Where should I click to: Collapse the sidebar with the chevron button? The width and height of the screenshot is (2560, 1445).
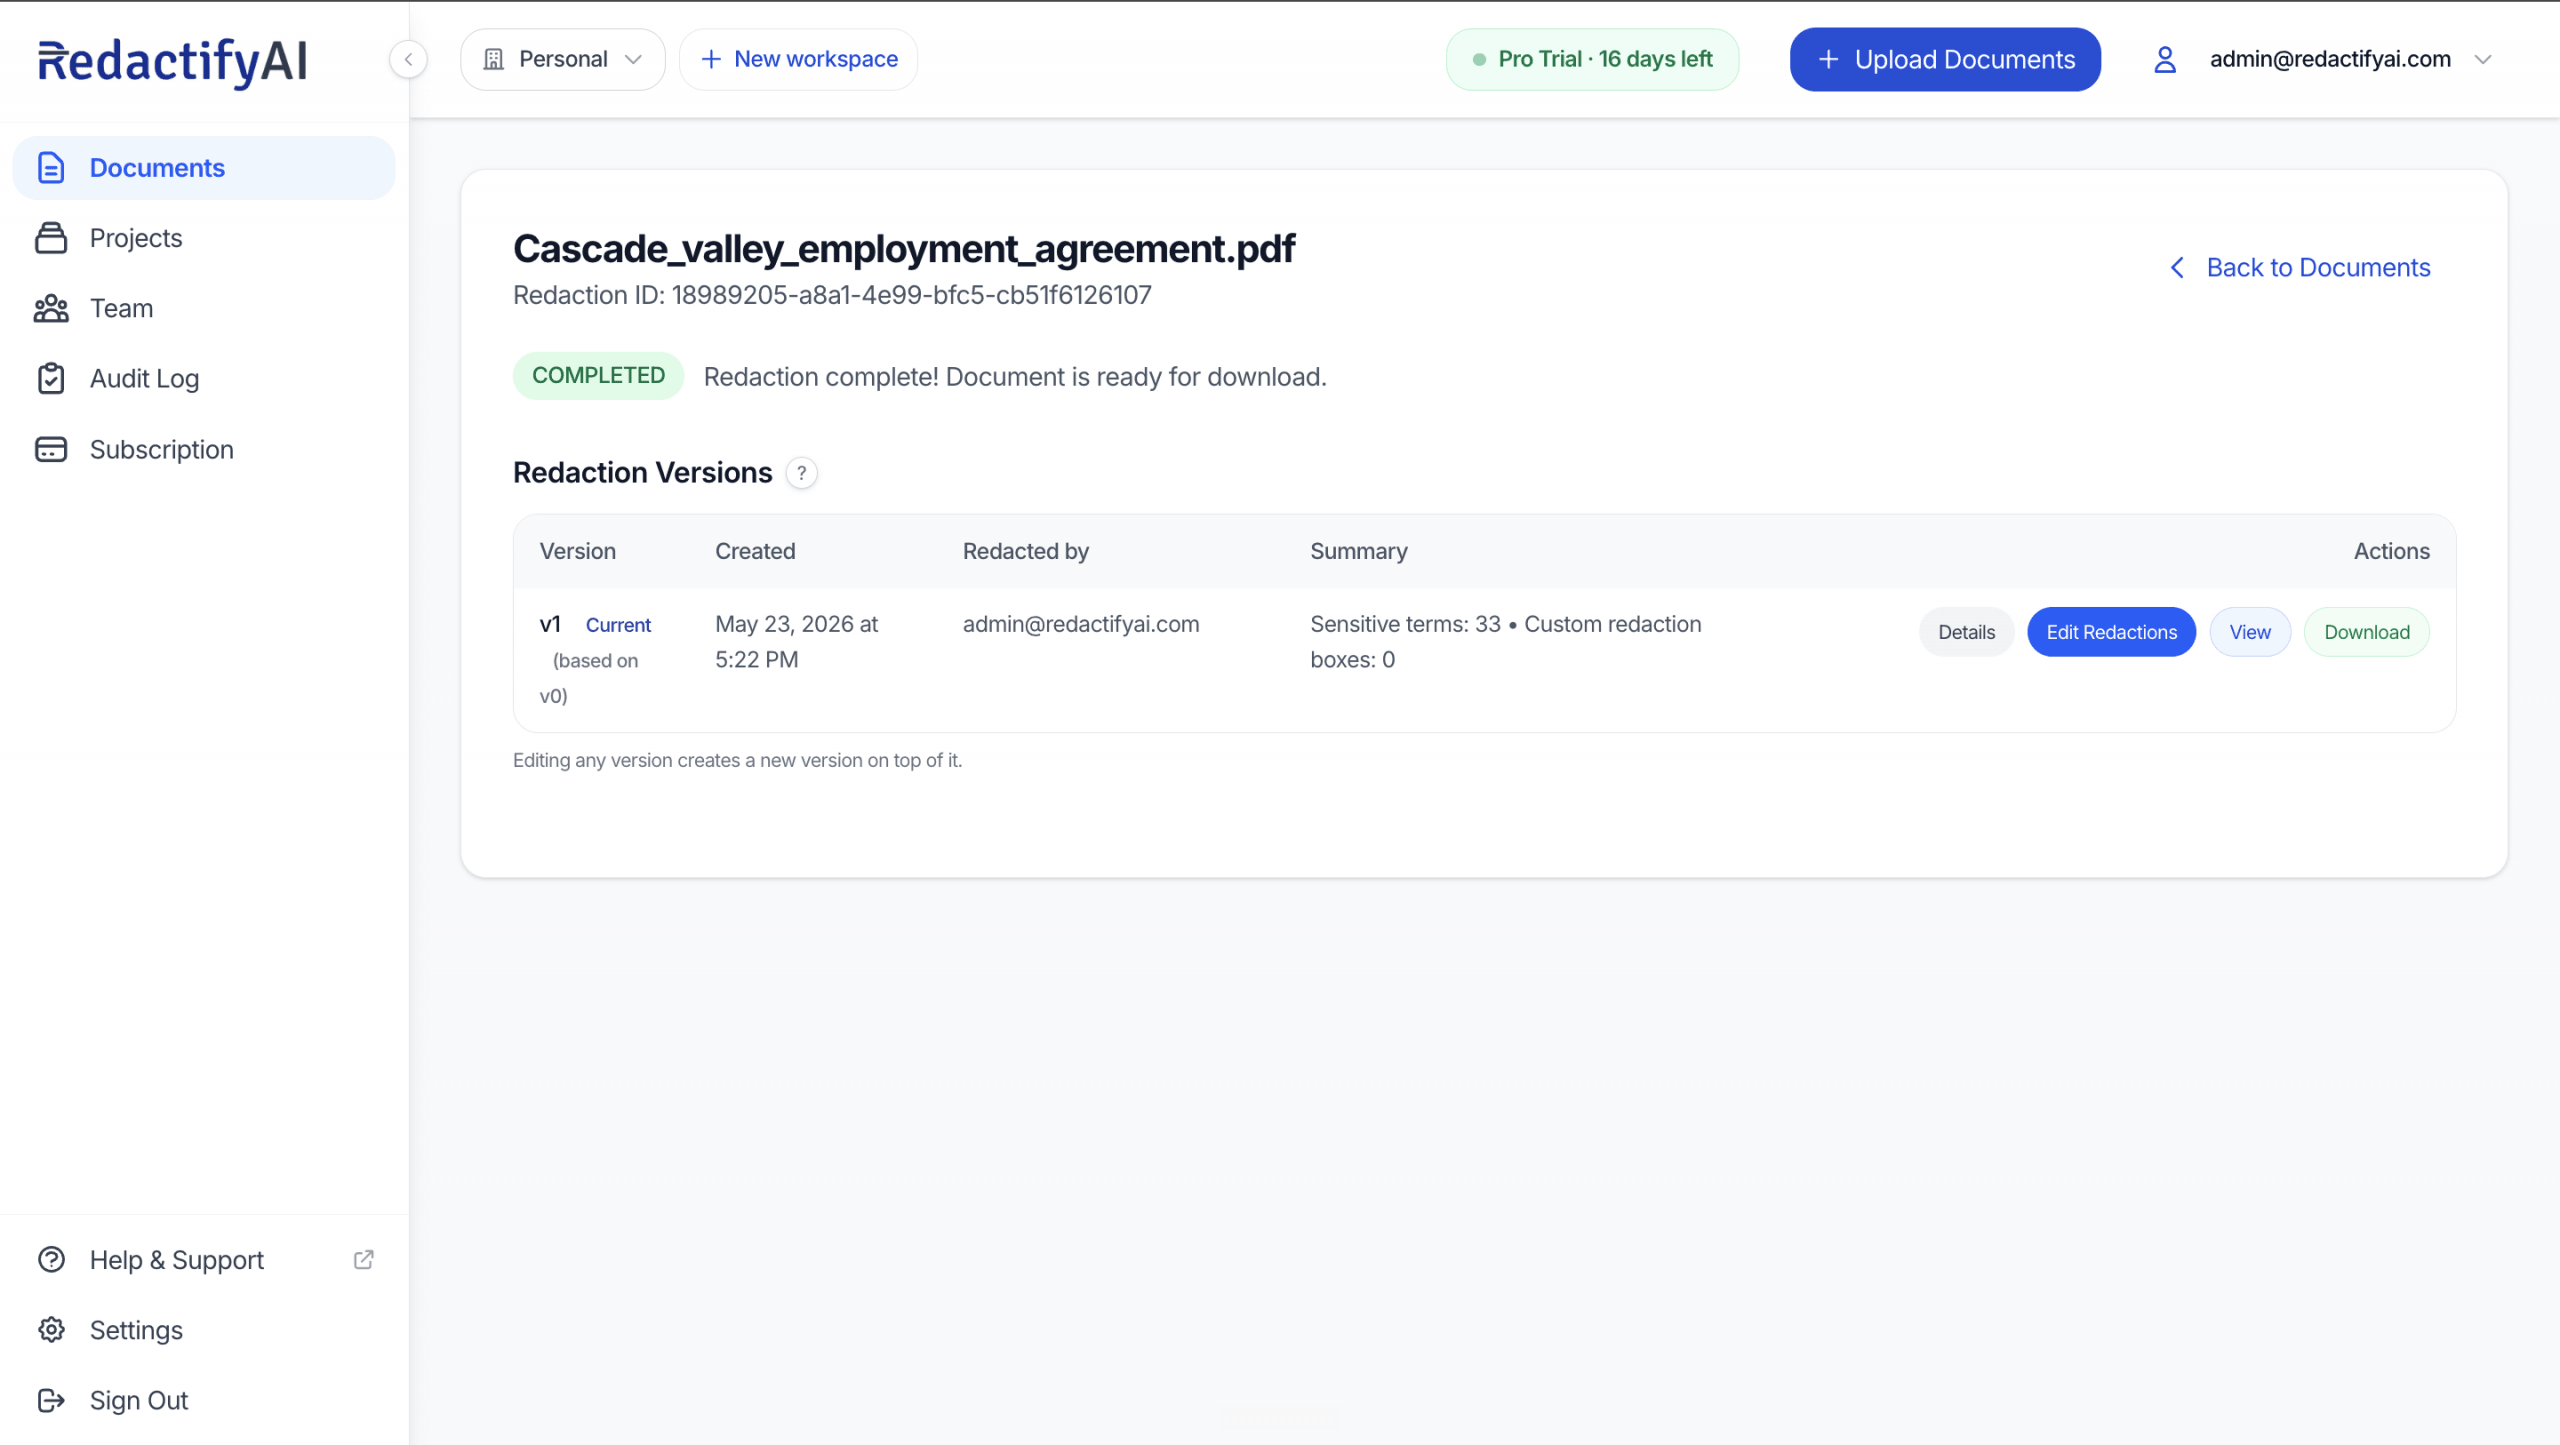[x=408, y=59]
